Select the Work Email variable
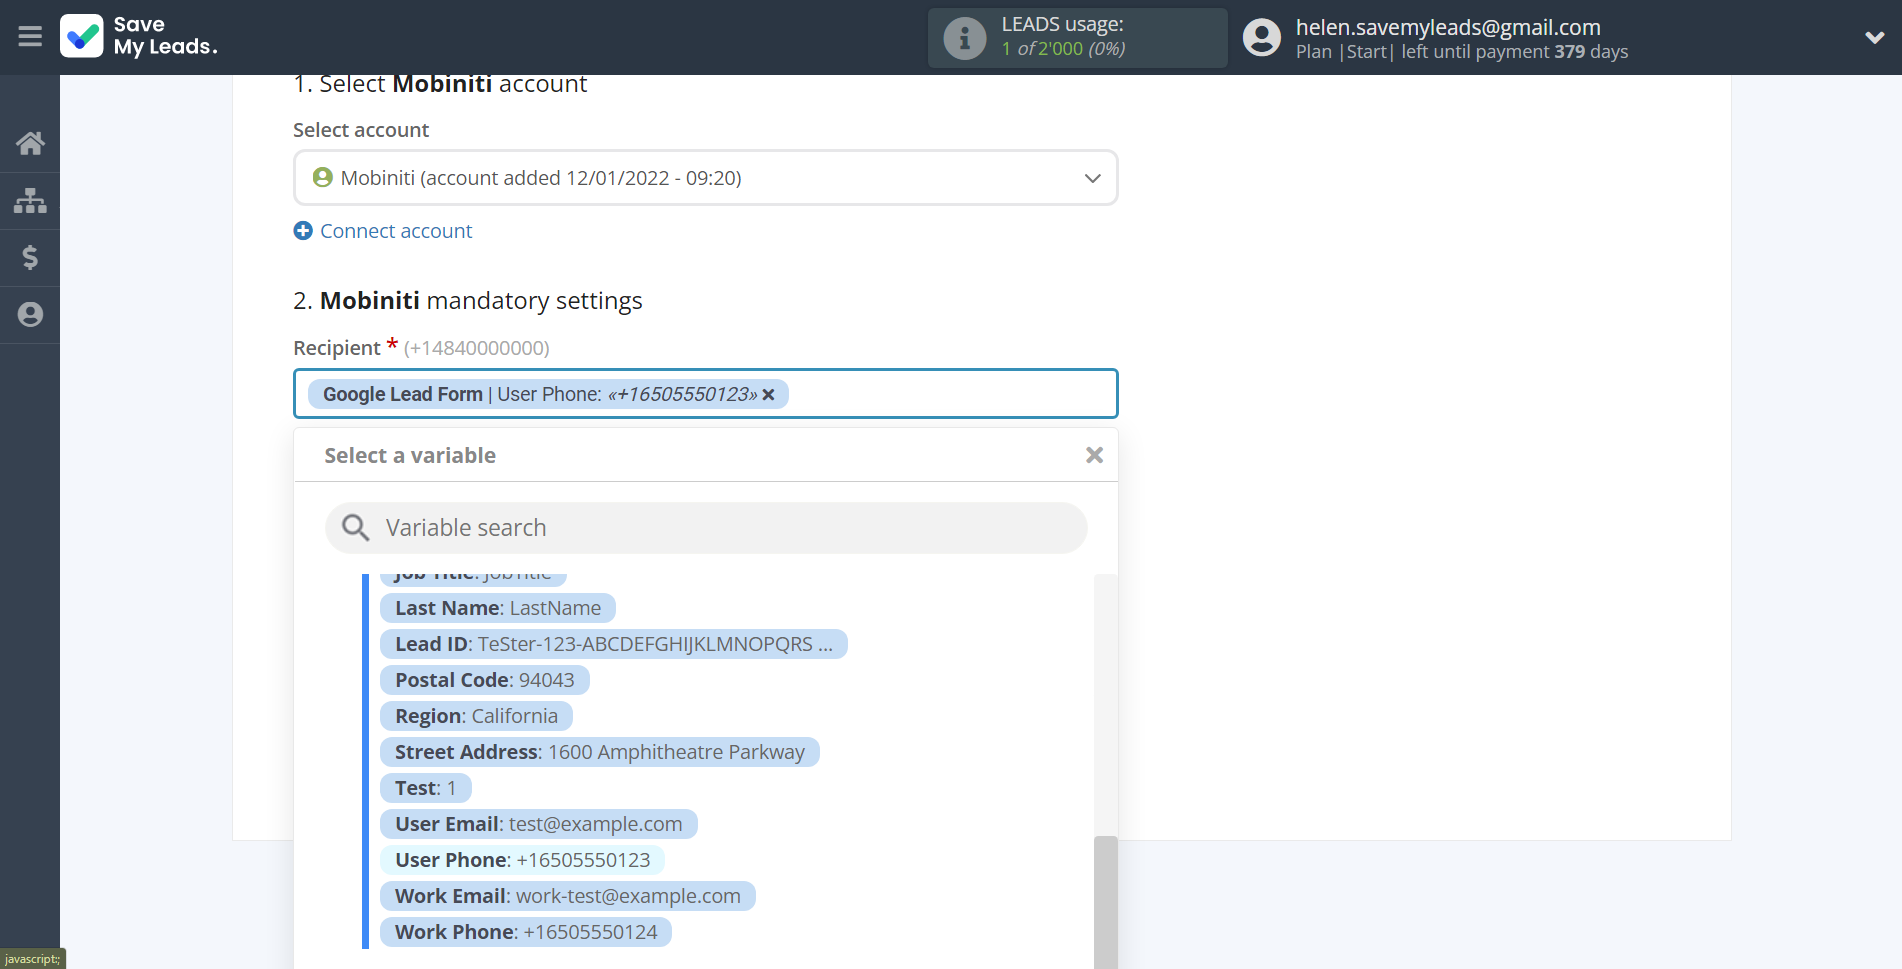Viewport: 1902px width, 969px height. pos(567,896)
